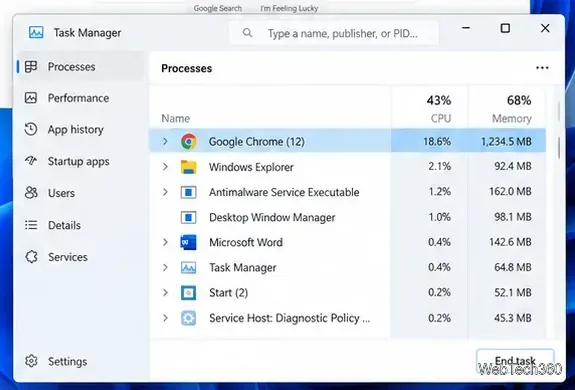Select the Google Chrome (12) name
This screenshot has width=575, height=390.
256,141
